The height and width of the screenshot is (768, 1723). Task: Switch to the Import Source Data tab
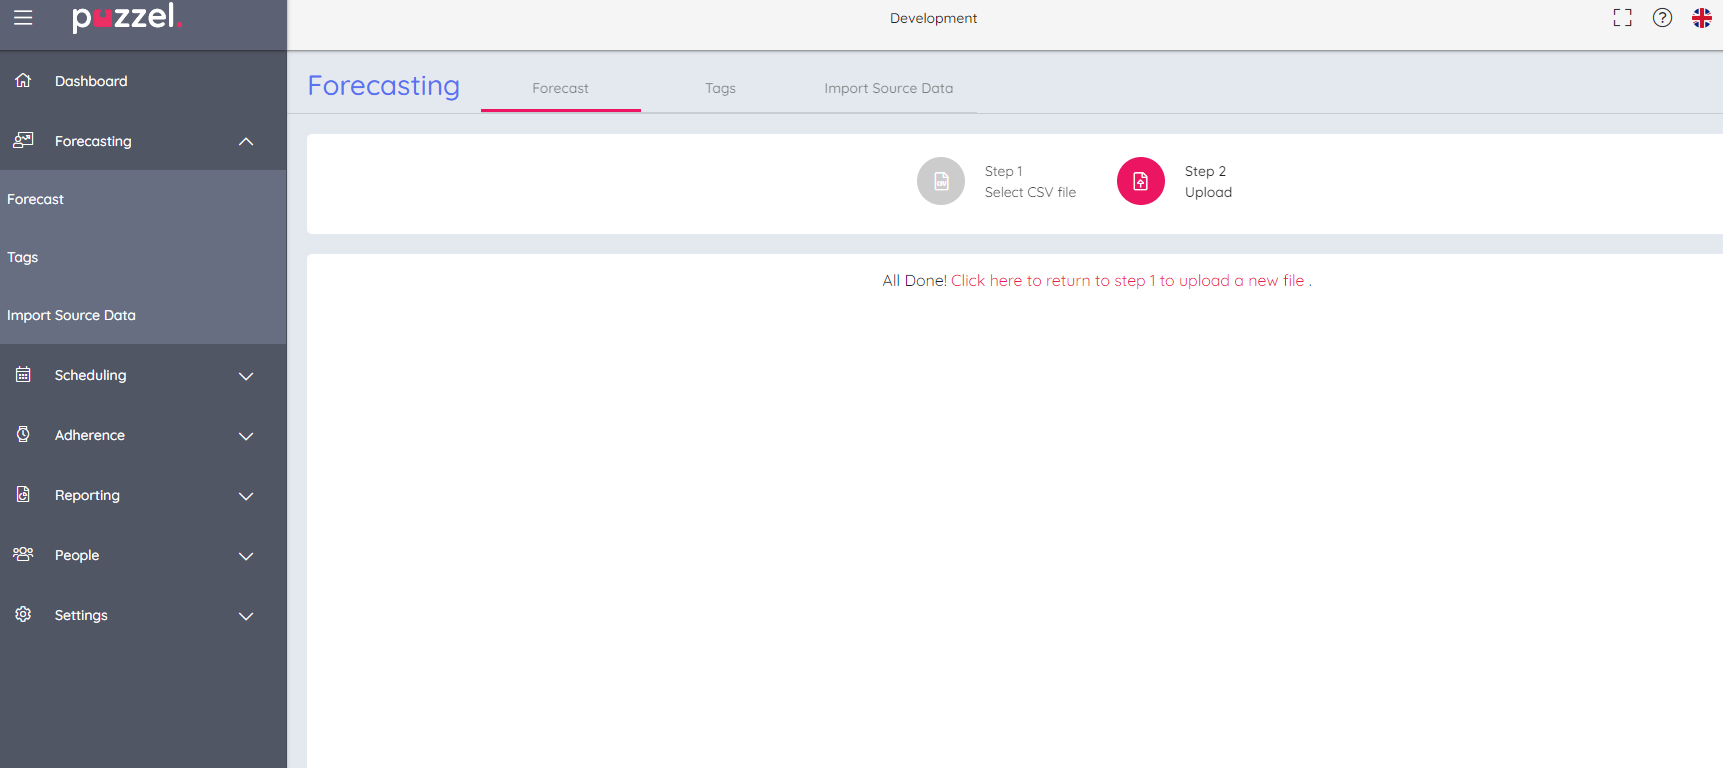(x=888, y=88)
